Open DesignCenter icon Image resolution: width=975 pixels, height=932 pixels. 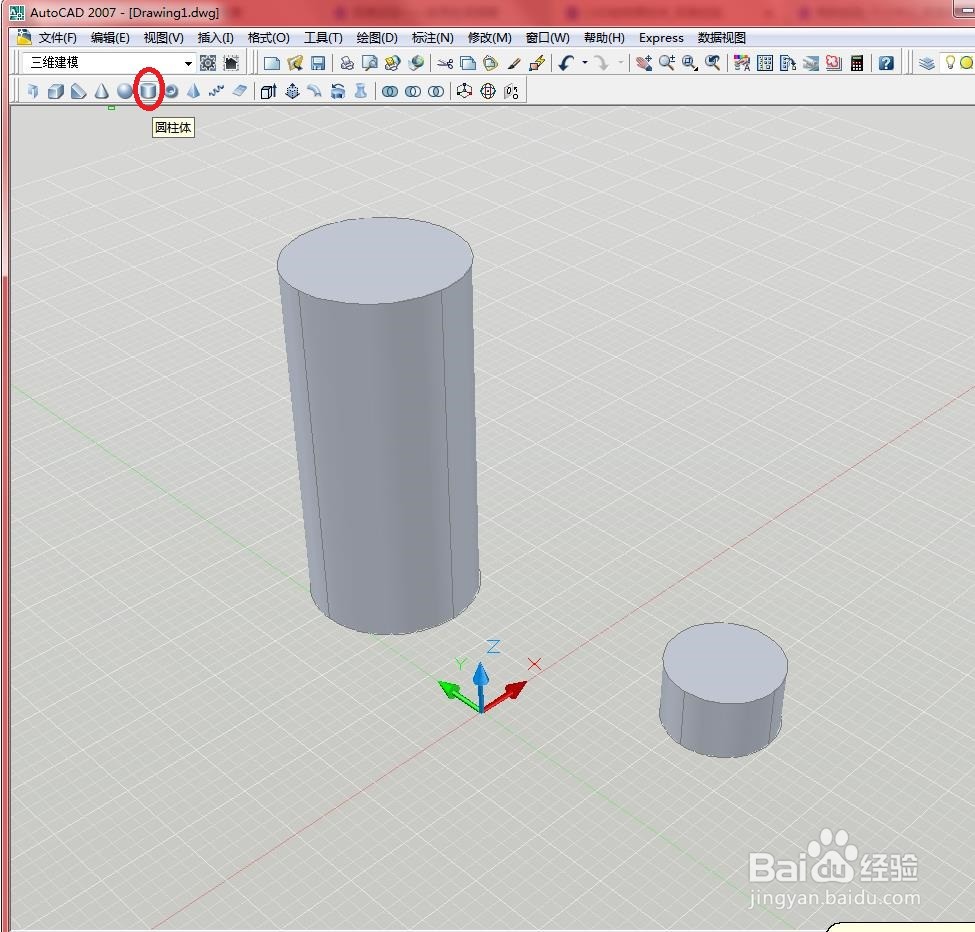[x=765, y=63]
